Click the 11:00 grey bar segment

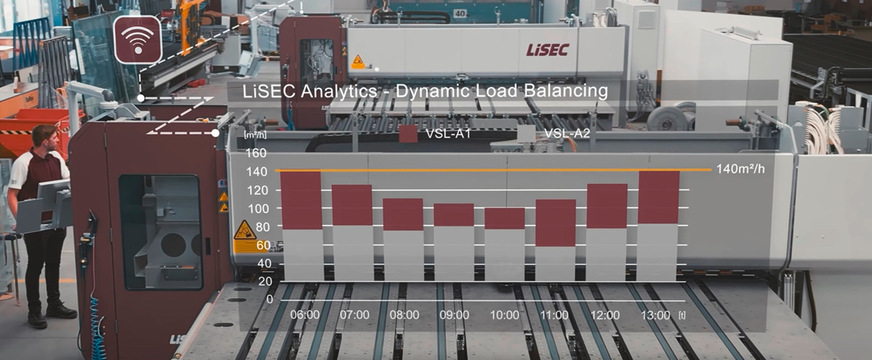(x=555, y=264)
